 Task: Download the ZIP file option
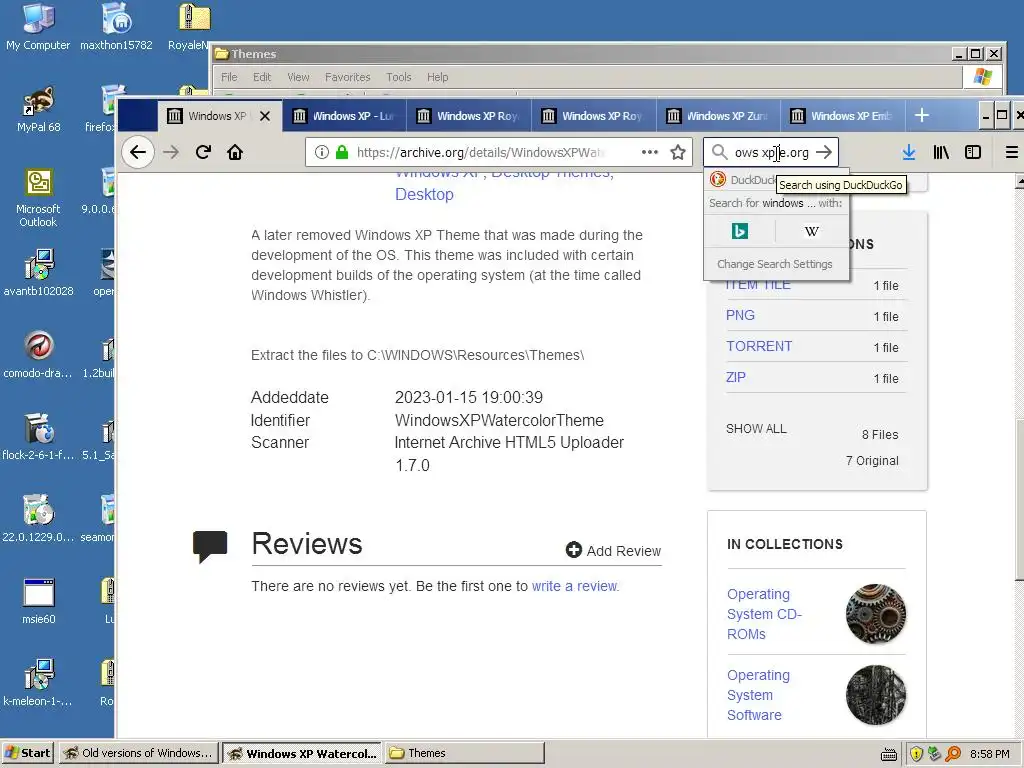[x=735, y=377]
